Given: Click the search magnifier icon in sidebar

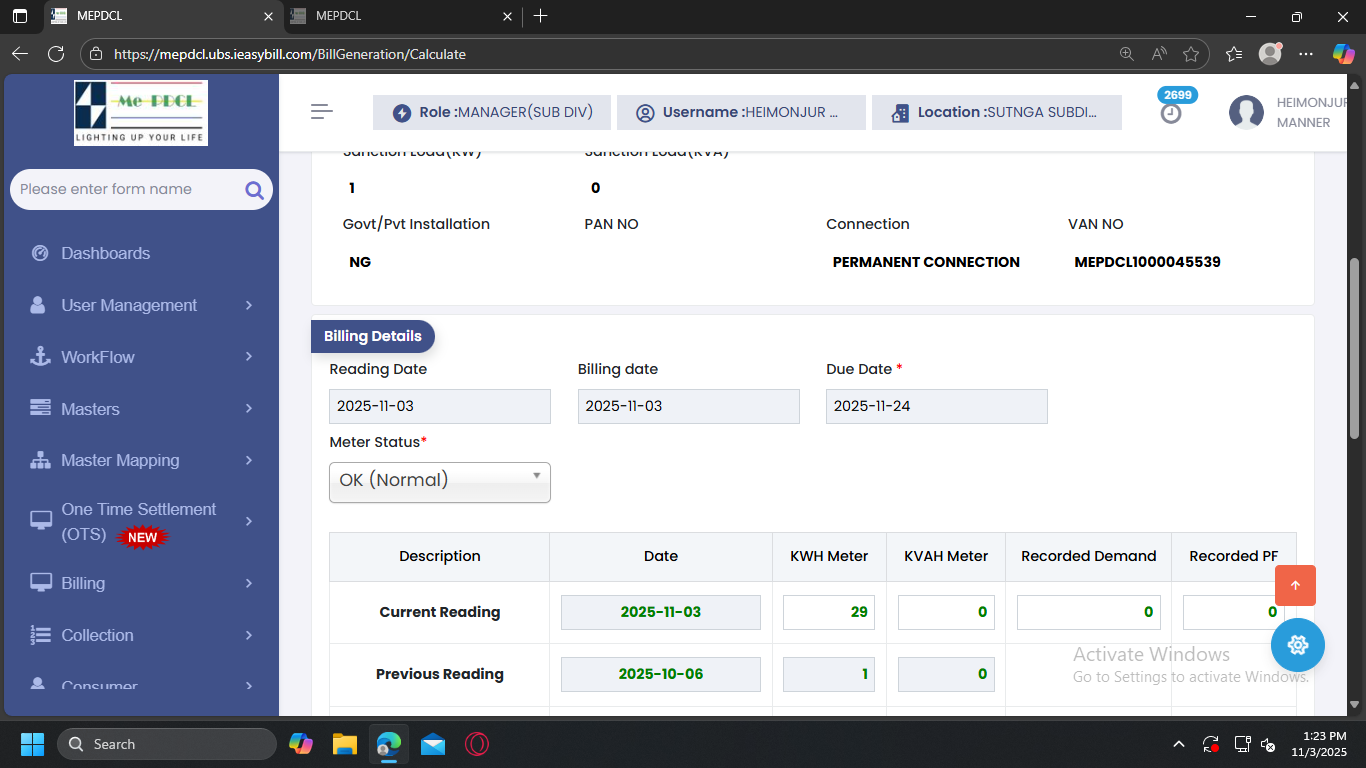Looking at the screenshot, I should point(254,190).
